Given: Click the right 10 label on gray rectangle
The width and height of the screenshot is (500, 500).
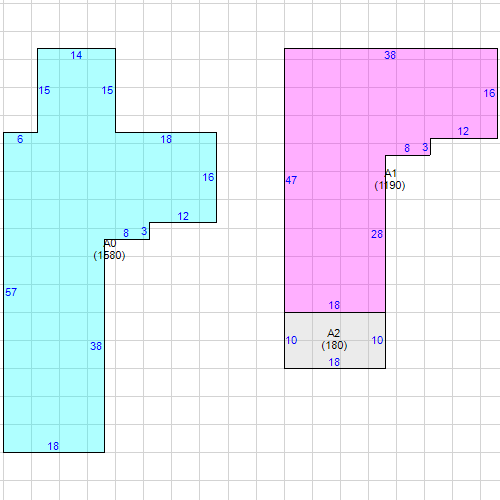Looking at the screenshot, I should point(377,340).
